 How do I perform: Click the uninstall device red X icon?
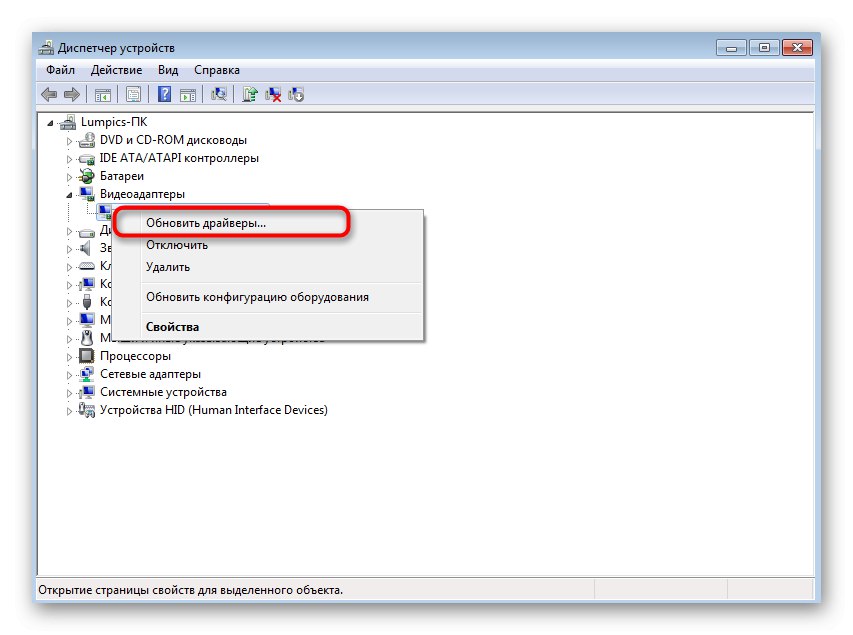pos(273,95)
